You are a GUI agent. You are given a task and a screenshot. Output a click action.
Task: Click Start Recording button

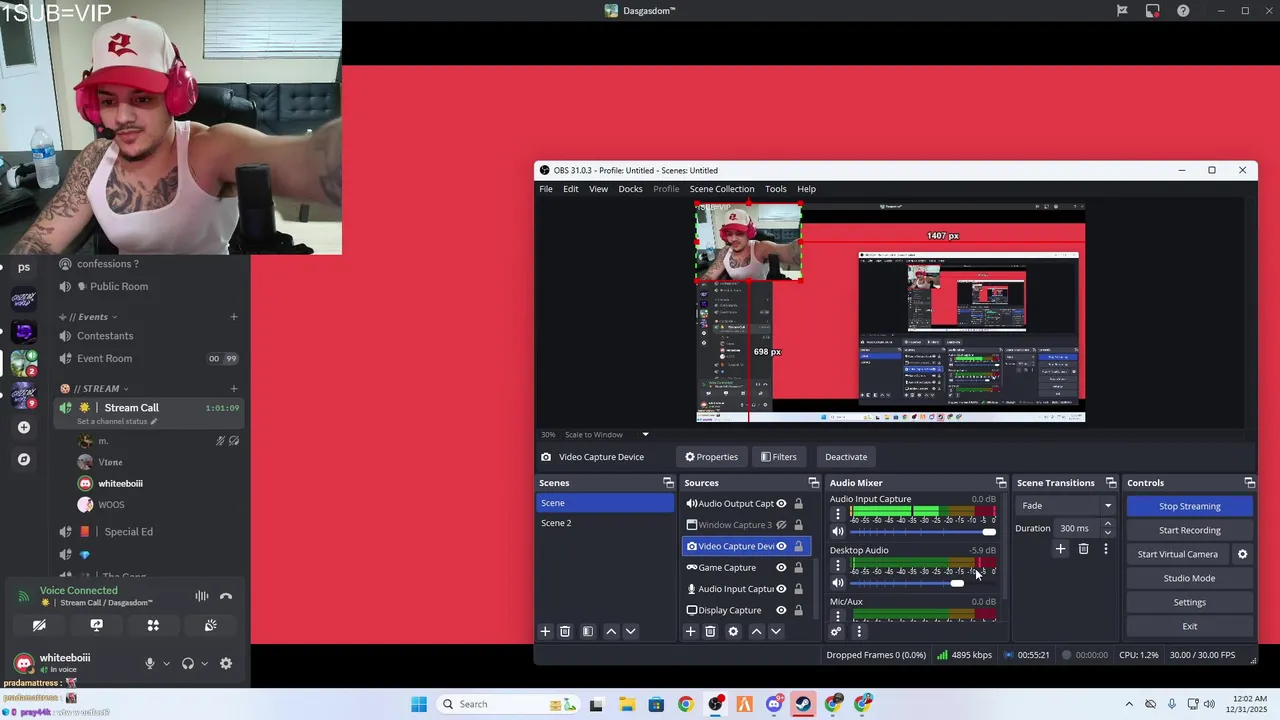point(1189,530)
